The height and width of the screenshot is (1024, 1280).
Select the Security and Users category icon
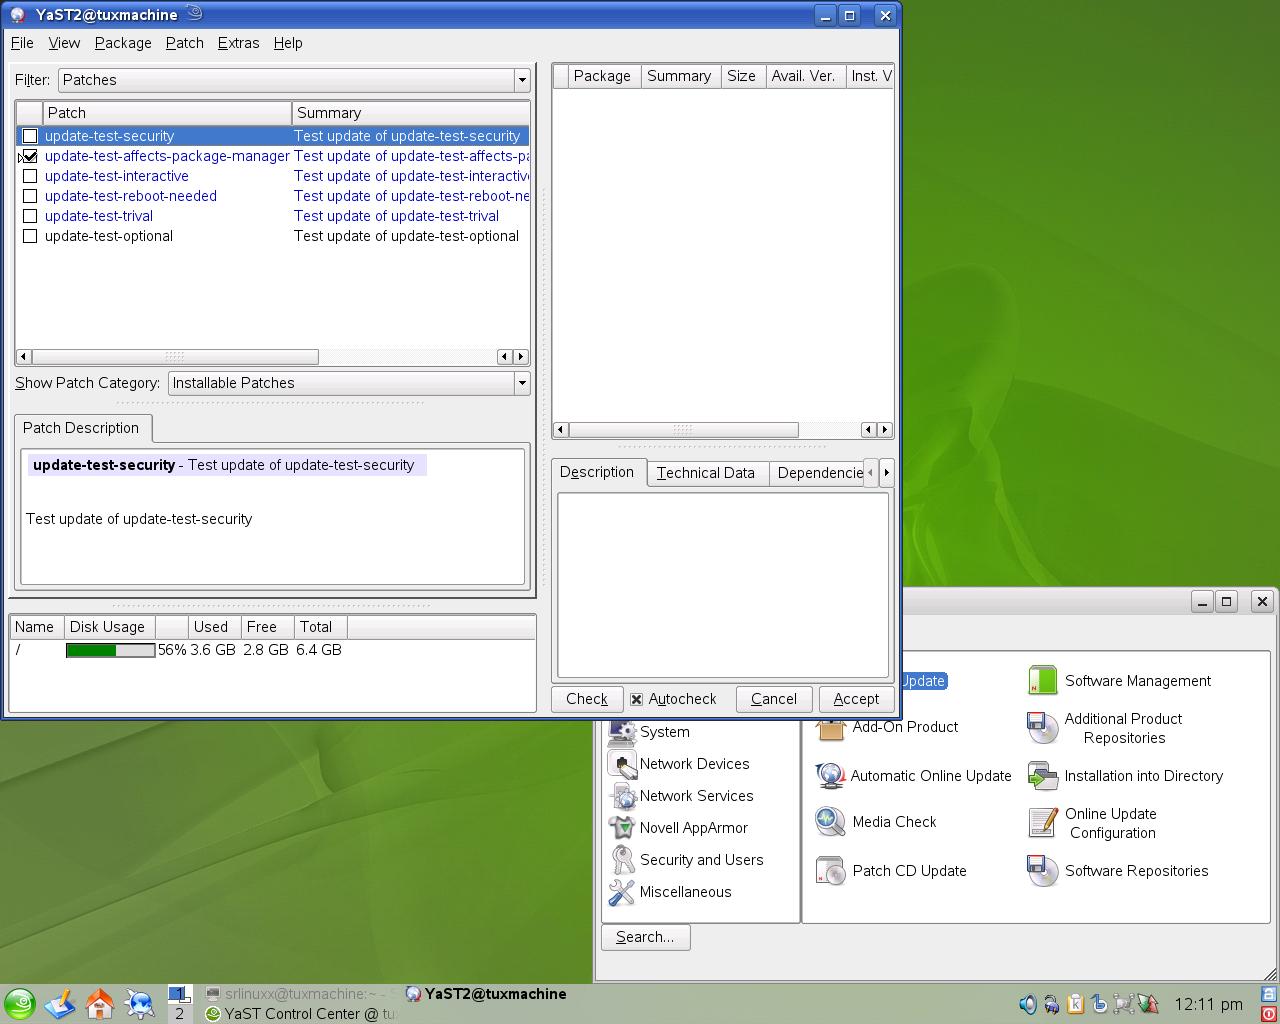click(x=622, y=860)
